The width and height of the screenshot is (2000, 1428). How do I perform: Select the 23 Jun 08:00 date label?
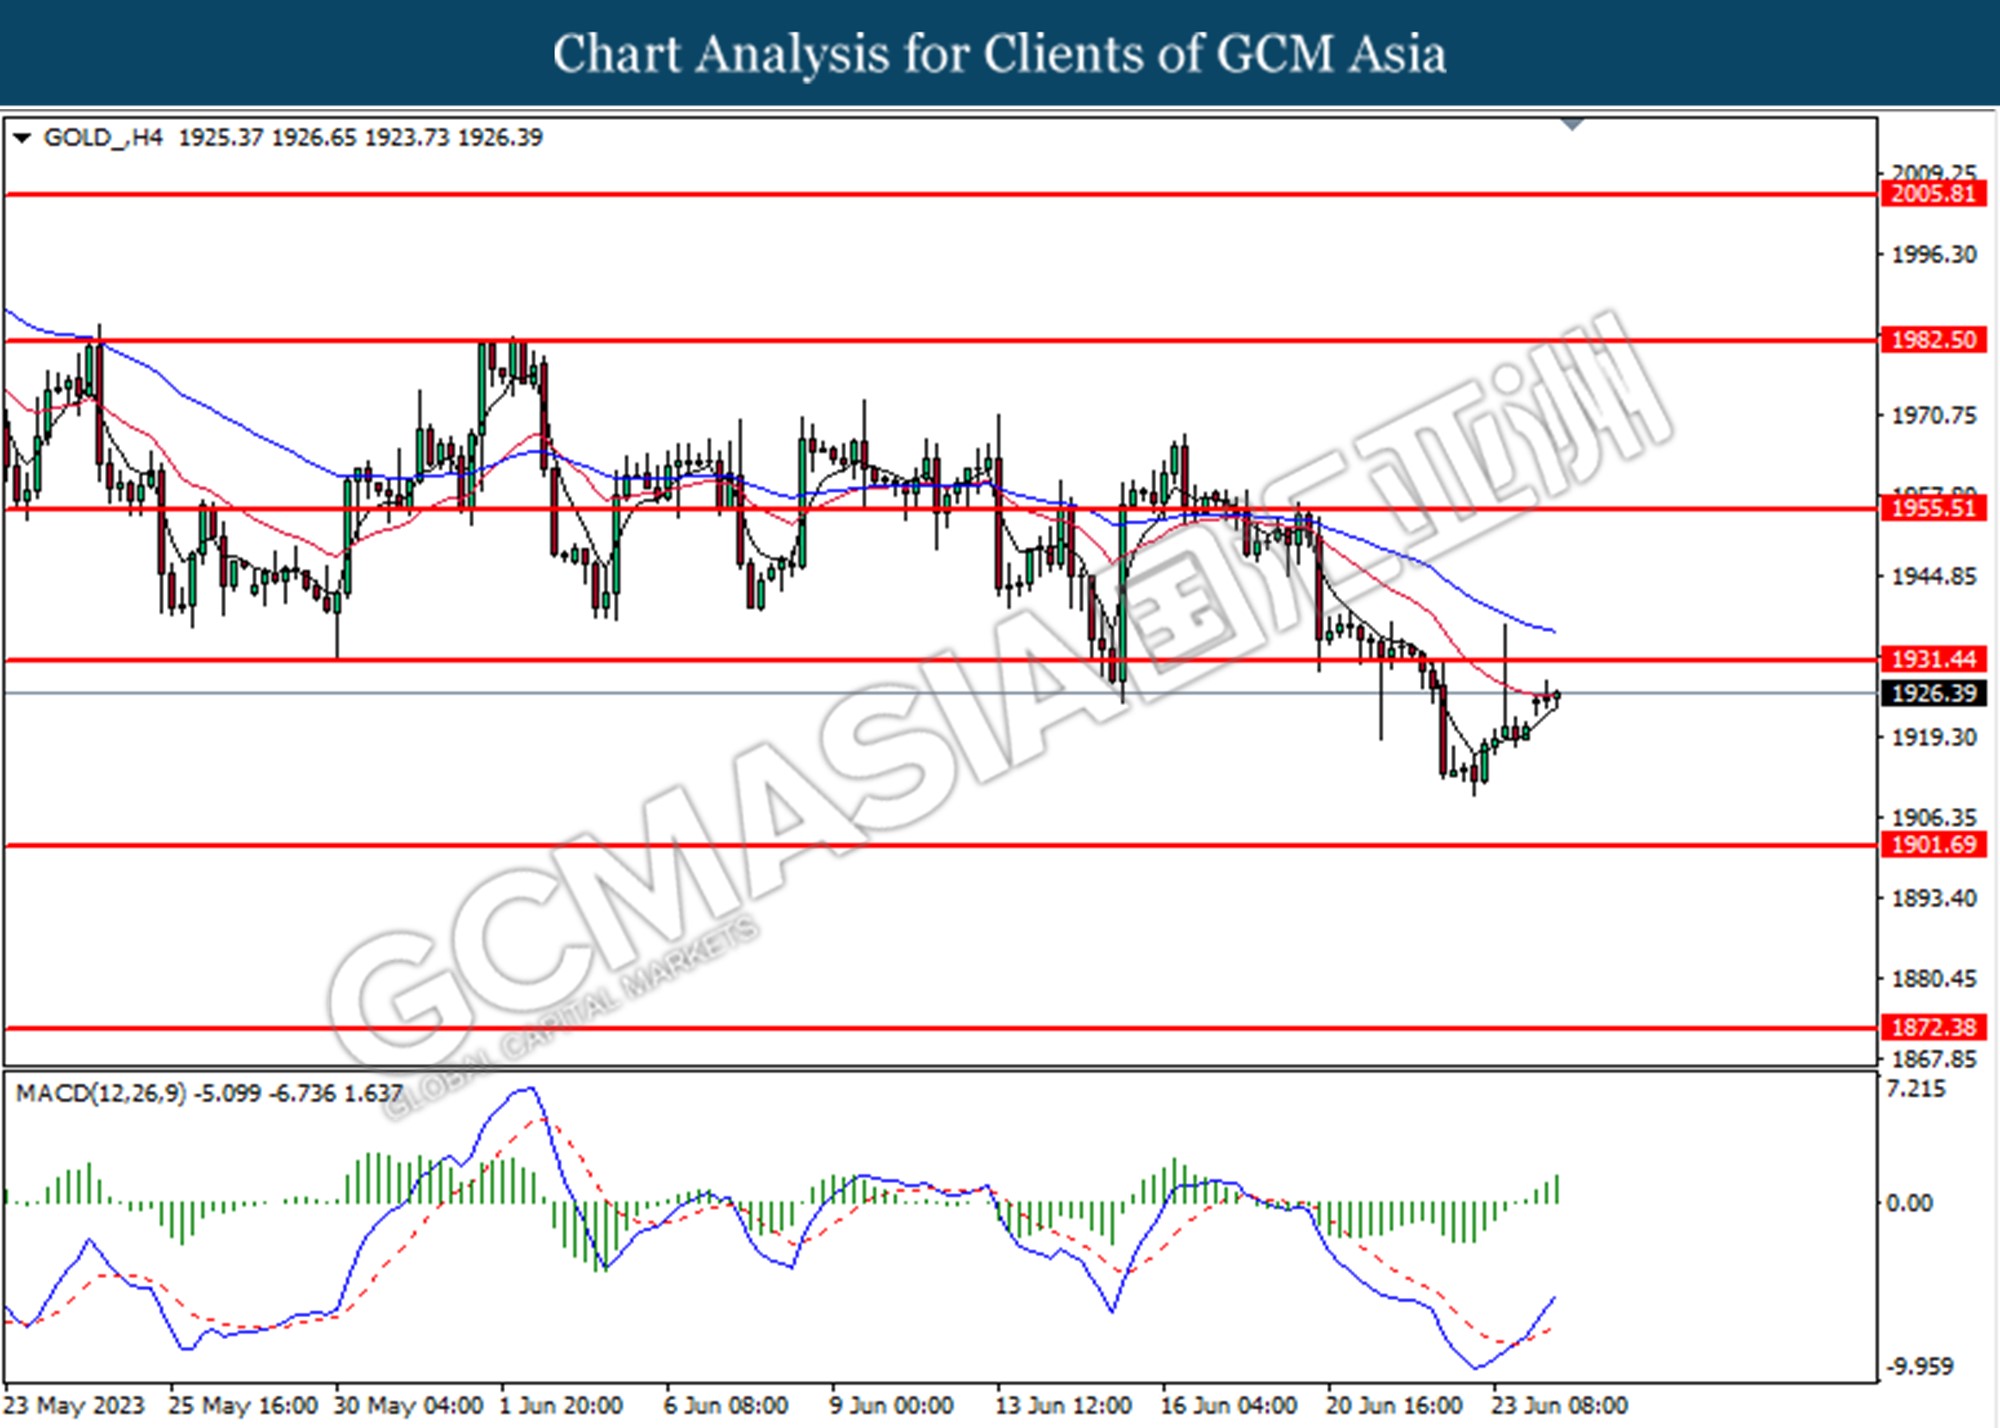point(1559,1406)
